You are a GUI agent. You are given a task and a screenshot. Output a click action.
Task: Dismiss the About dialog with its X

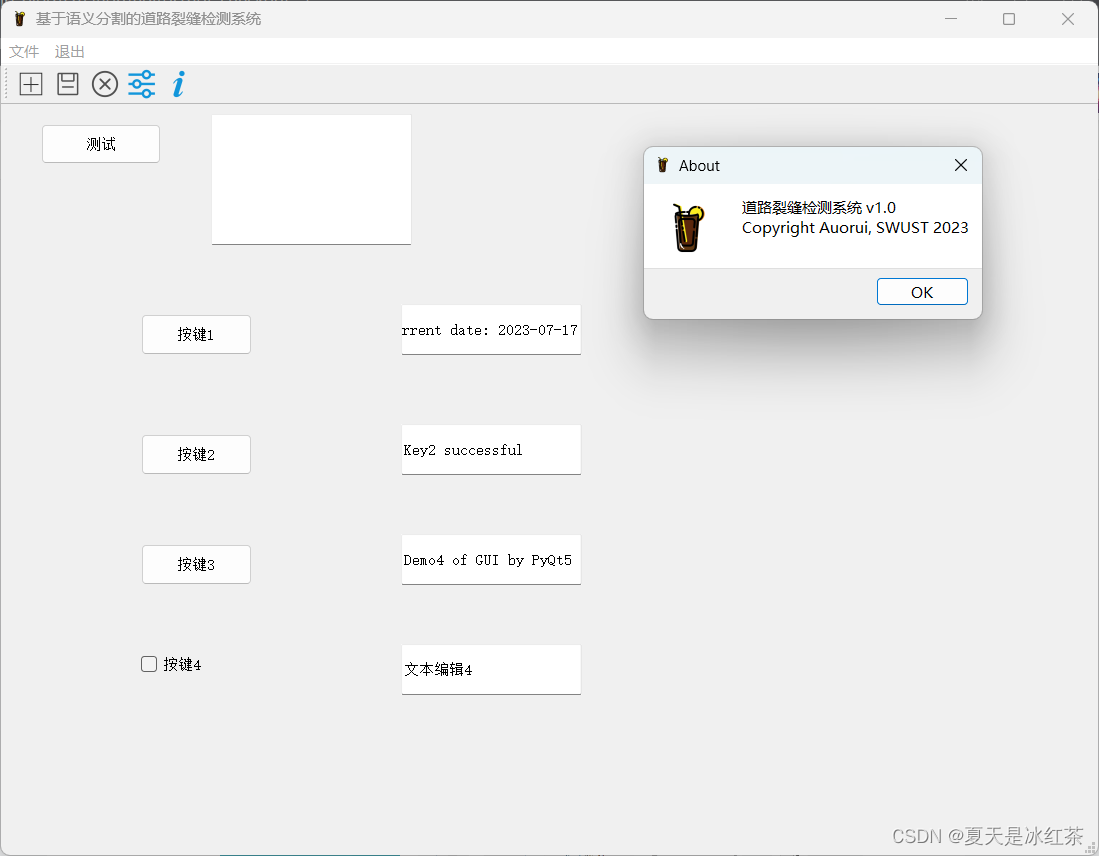coord(960,165)
